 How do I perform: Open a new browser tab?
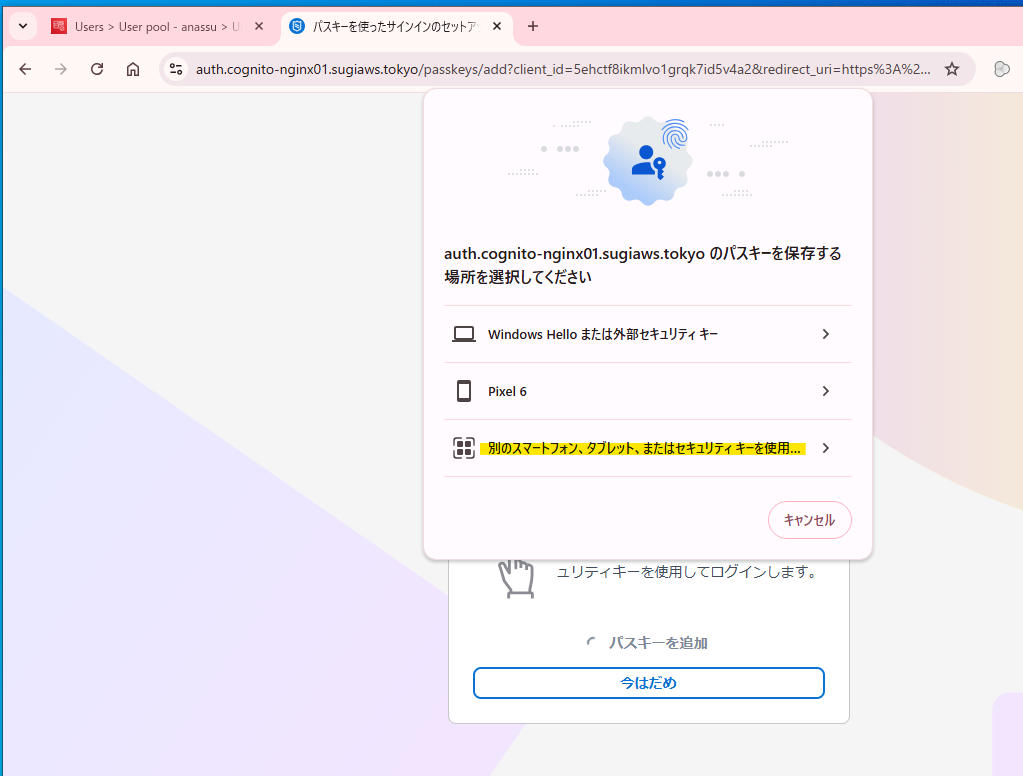[x=532, y=26]
